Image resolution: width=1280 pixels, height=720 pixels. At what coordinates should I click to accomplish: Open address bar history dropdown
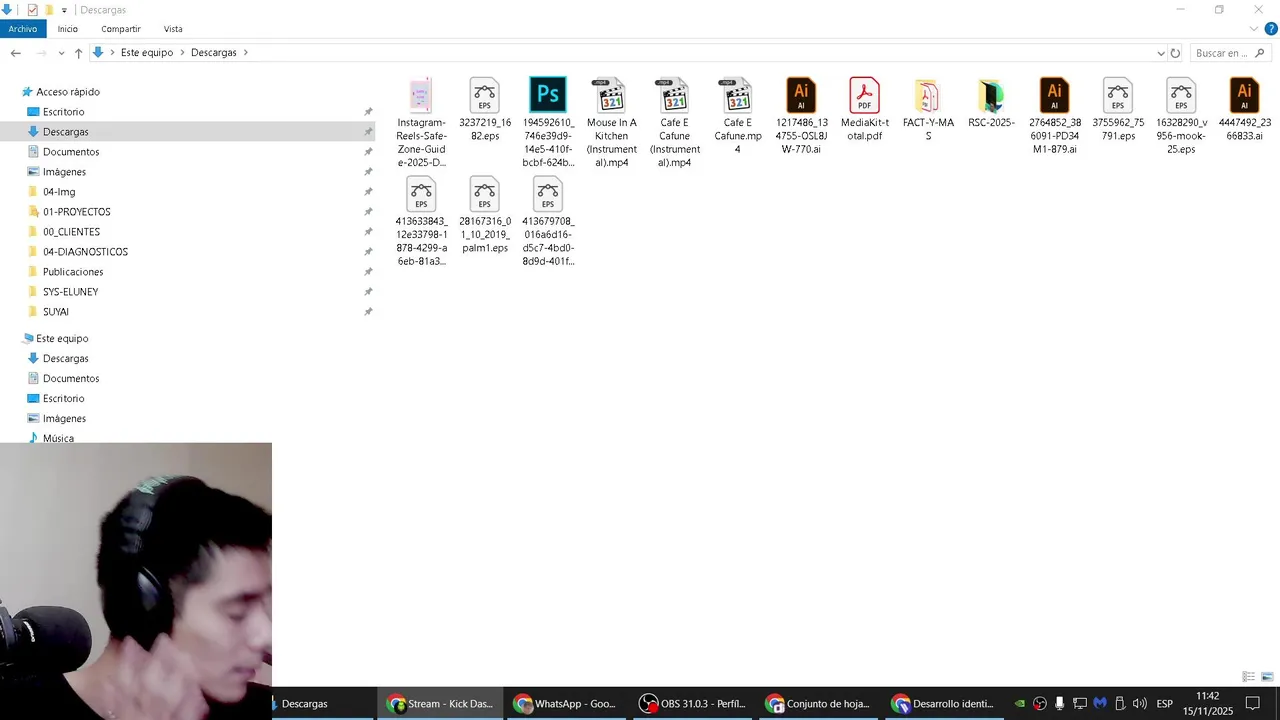[x=1161, y=53]
